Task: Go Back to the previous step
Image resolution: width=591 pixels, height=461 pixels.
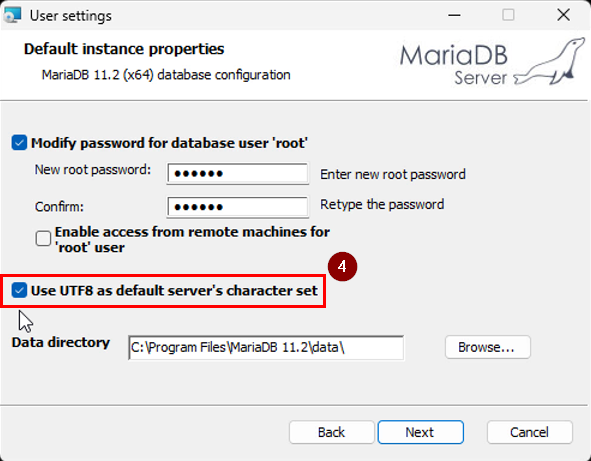Action: click(x=331, y=432)
